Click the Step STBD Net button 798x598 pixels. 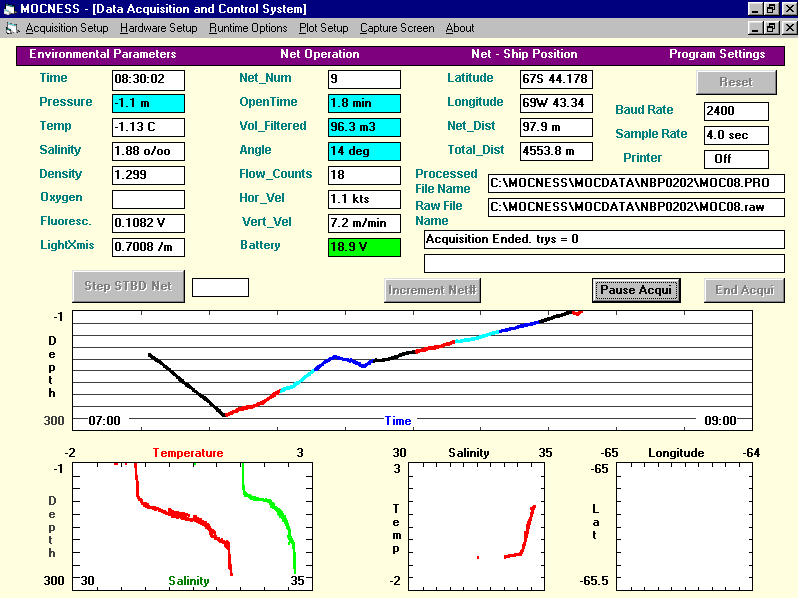pos(128,287)
